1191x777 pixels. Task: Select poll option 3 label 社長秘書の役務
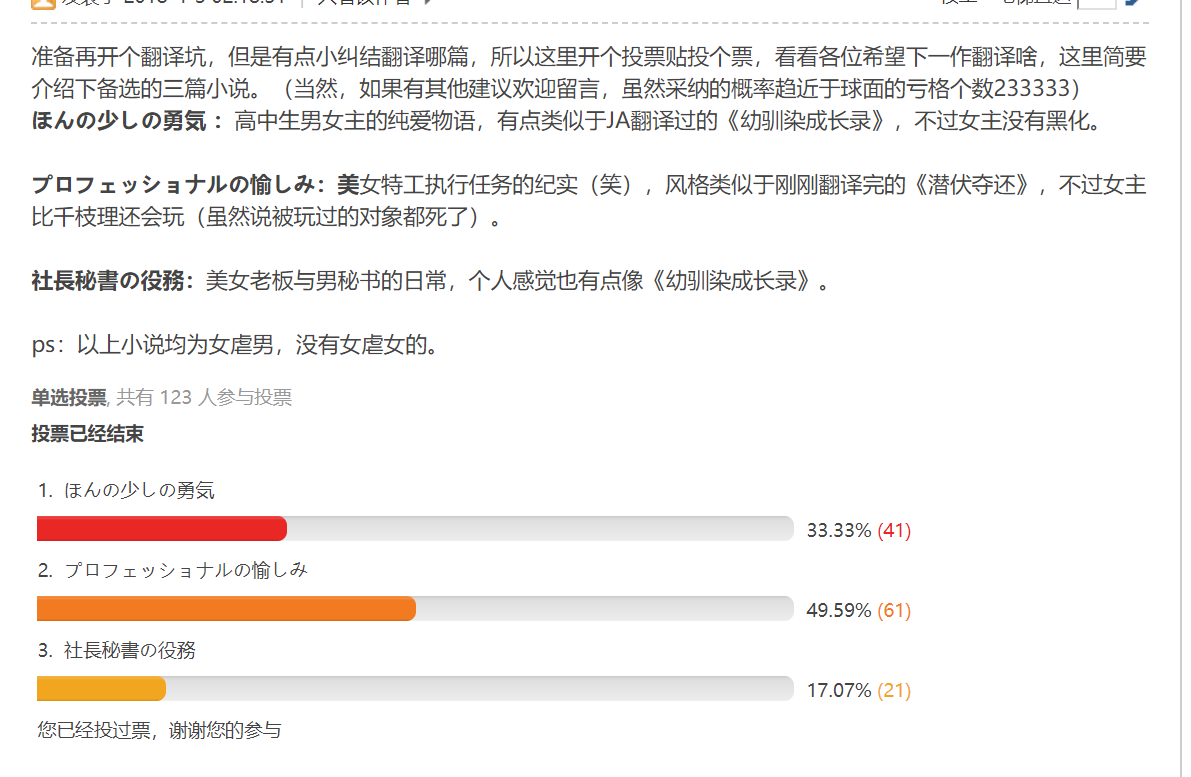coord(130,651)
